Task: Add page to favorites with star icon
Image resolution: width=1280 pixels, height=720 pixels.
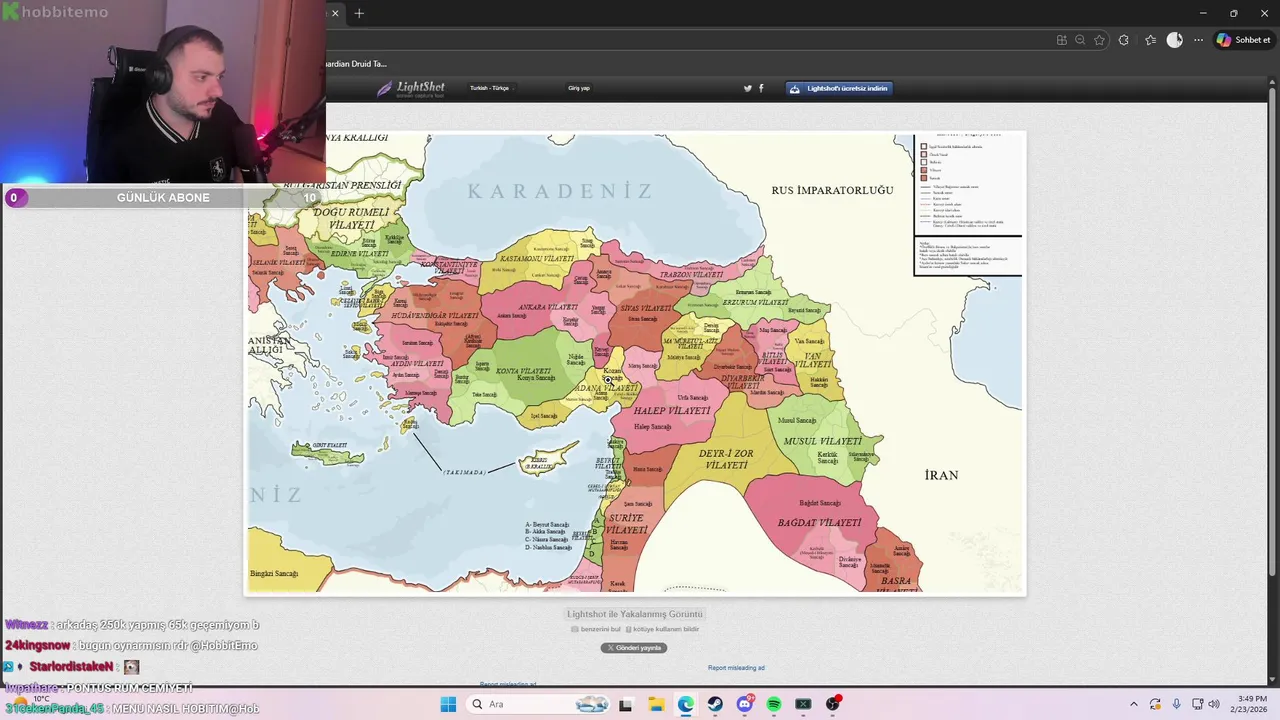Action: pyautogui.click(x=1099, y=40)
